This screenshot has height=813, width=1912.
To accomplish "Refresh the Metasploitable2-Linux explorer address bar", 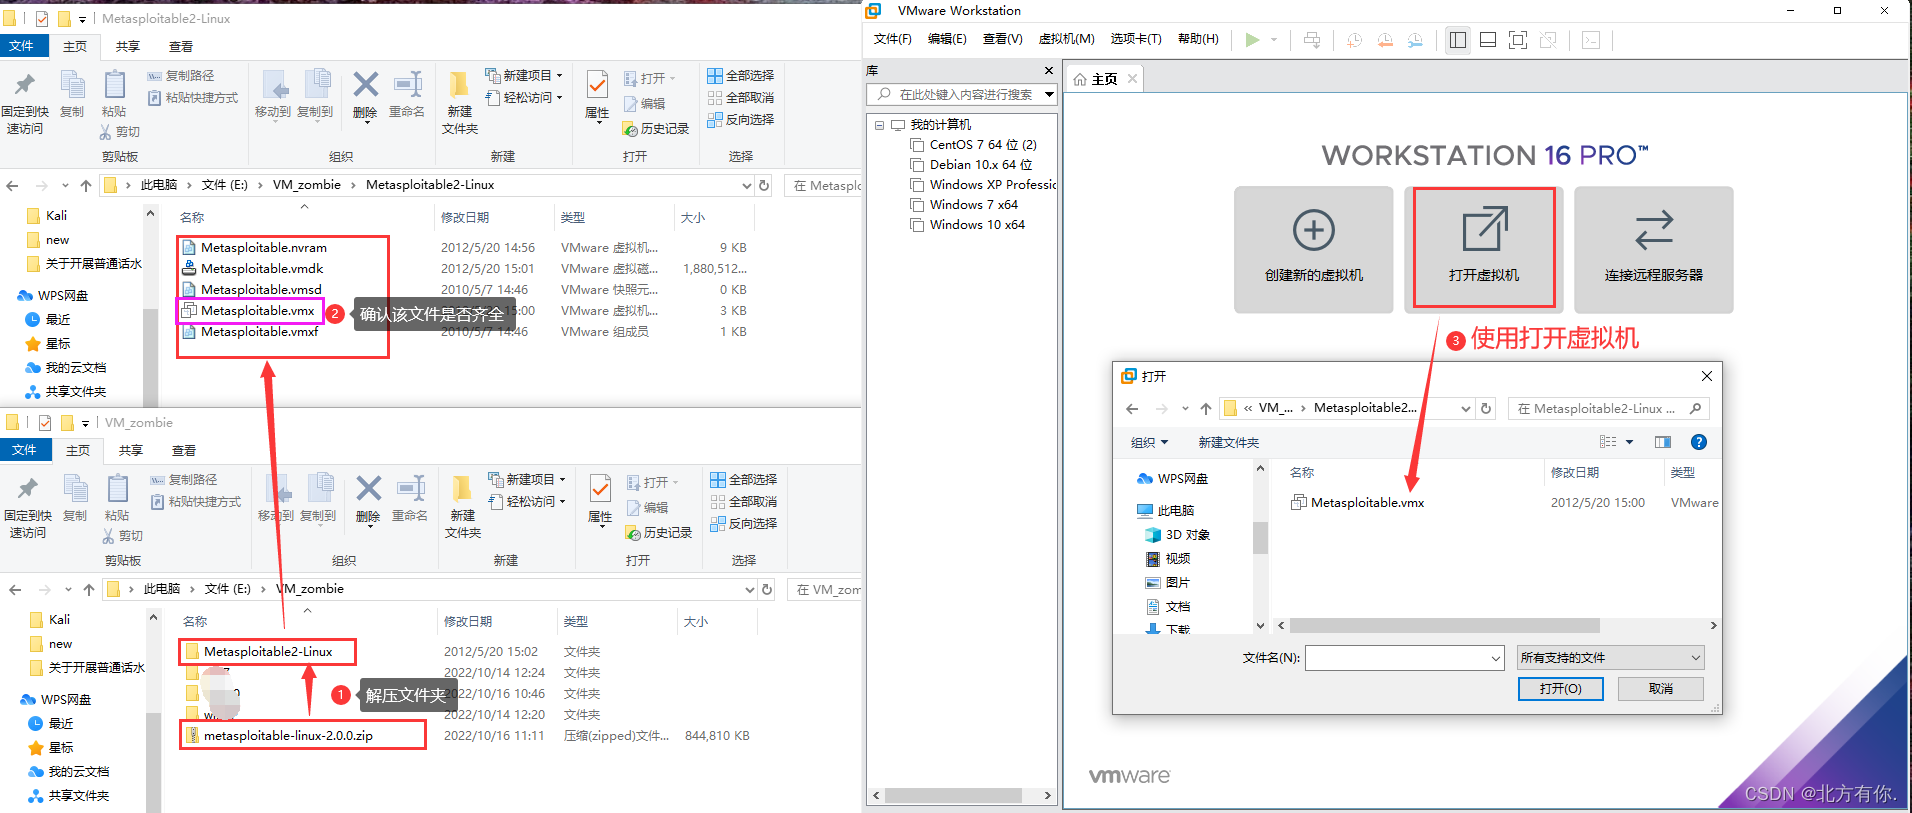I will [x=764, y=185].
